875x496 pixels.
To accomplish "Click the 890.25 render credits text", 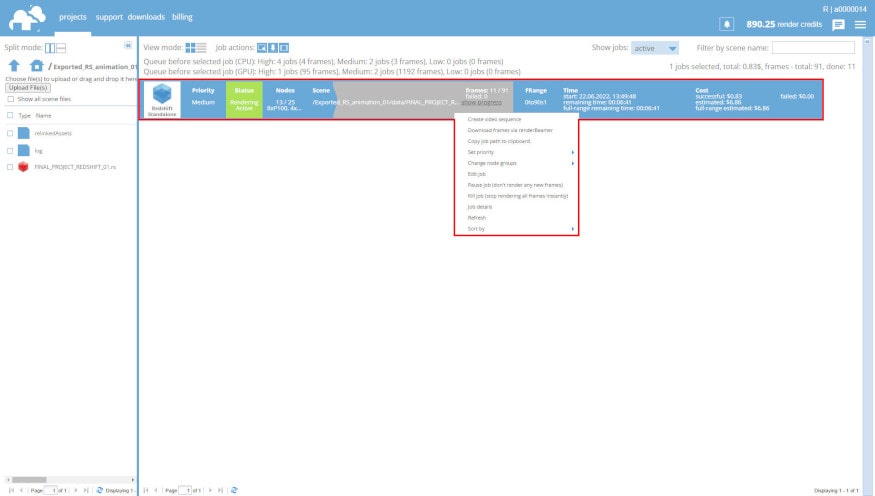I will pos(784,25).
